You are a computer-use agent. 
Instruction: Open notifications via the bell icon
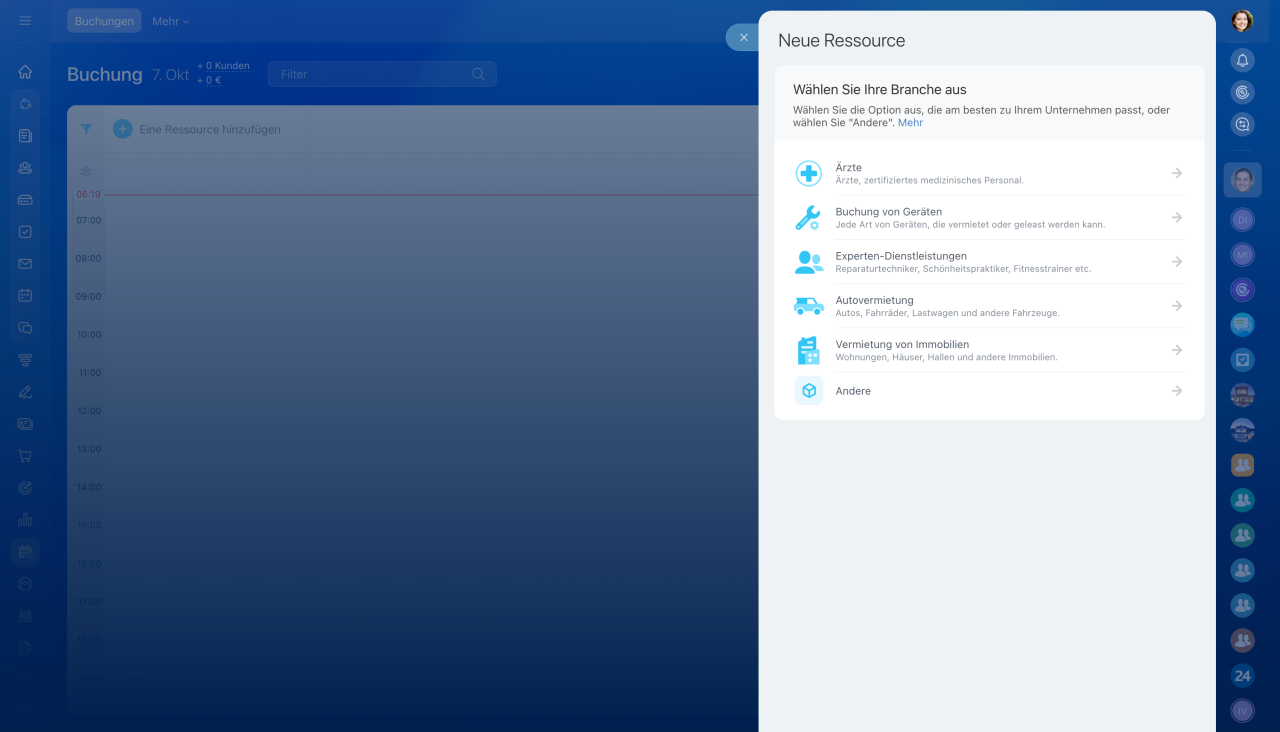point(1242,60)
